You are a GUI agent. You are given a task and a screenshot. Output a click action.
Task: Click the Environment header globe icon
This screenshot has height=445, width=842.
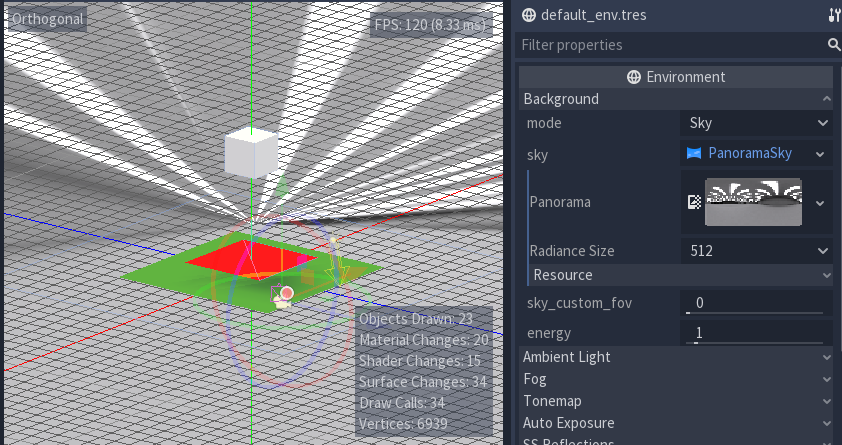pyautogui.click(x=634, y=77)
